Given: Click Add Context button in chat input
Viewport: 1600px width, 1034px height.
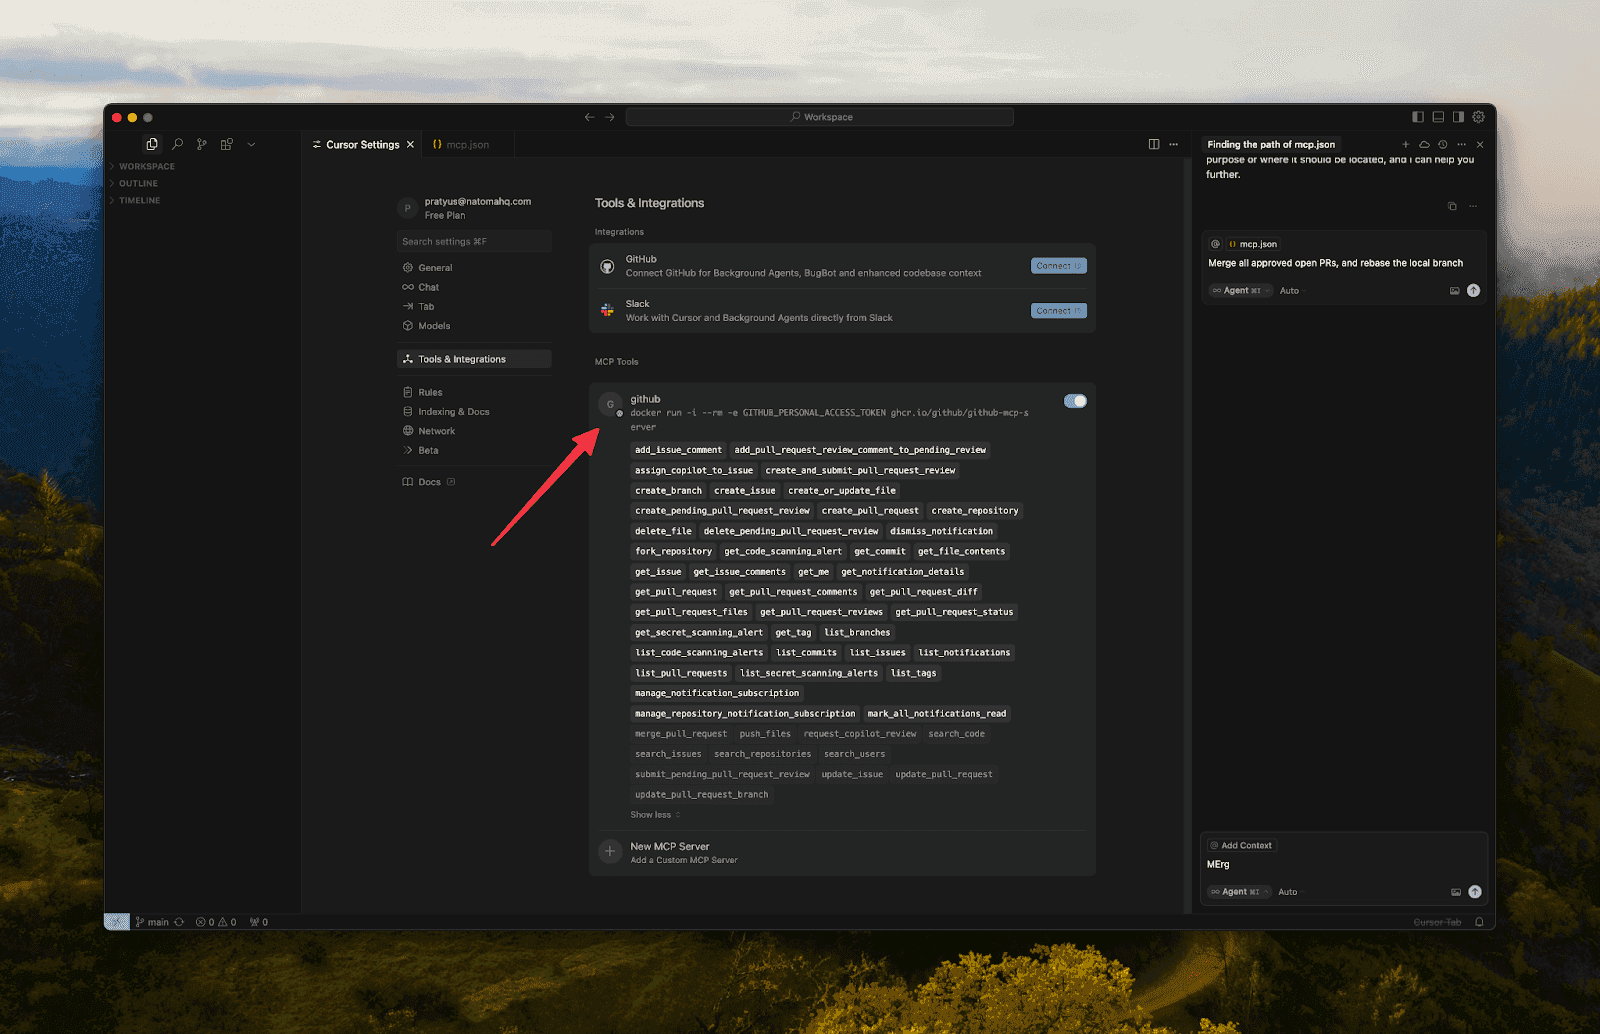Looking at the screenshot, I should point(1241,846).
